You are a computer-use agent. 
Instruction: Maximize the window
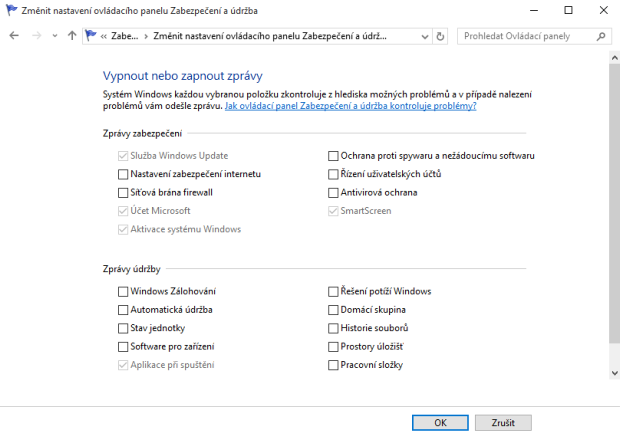click(x=568, y=10)
